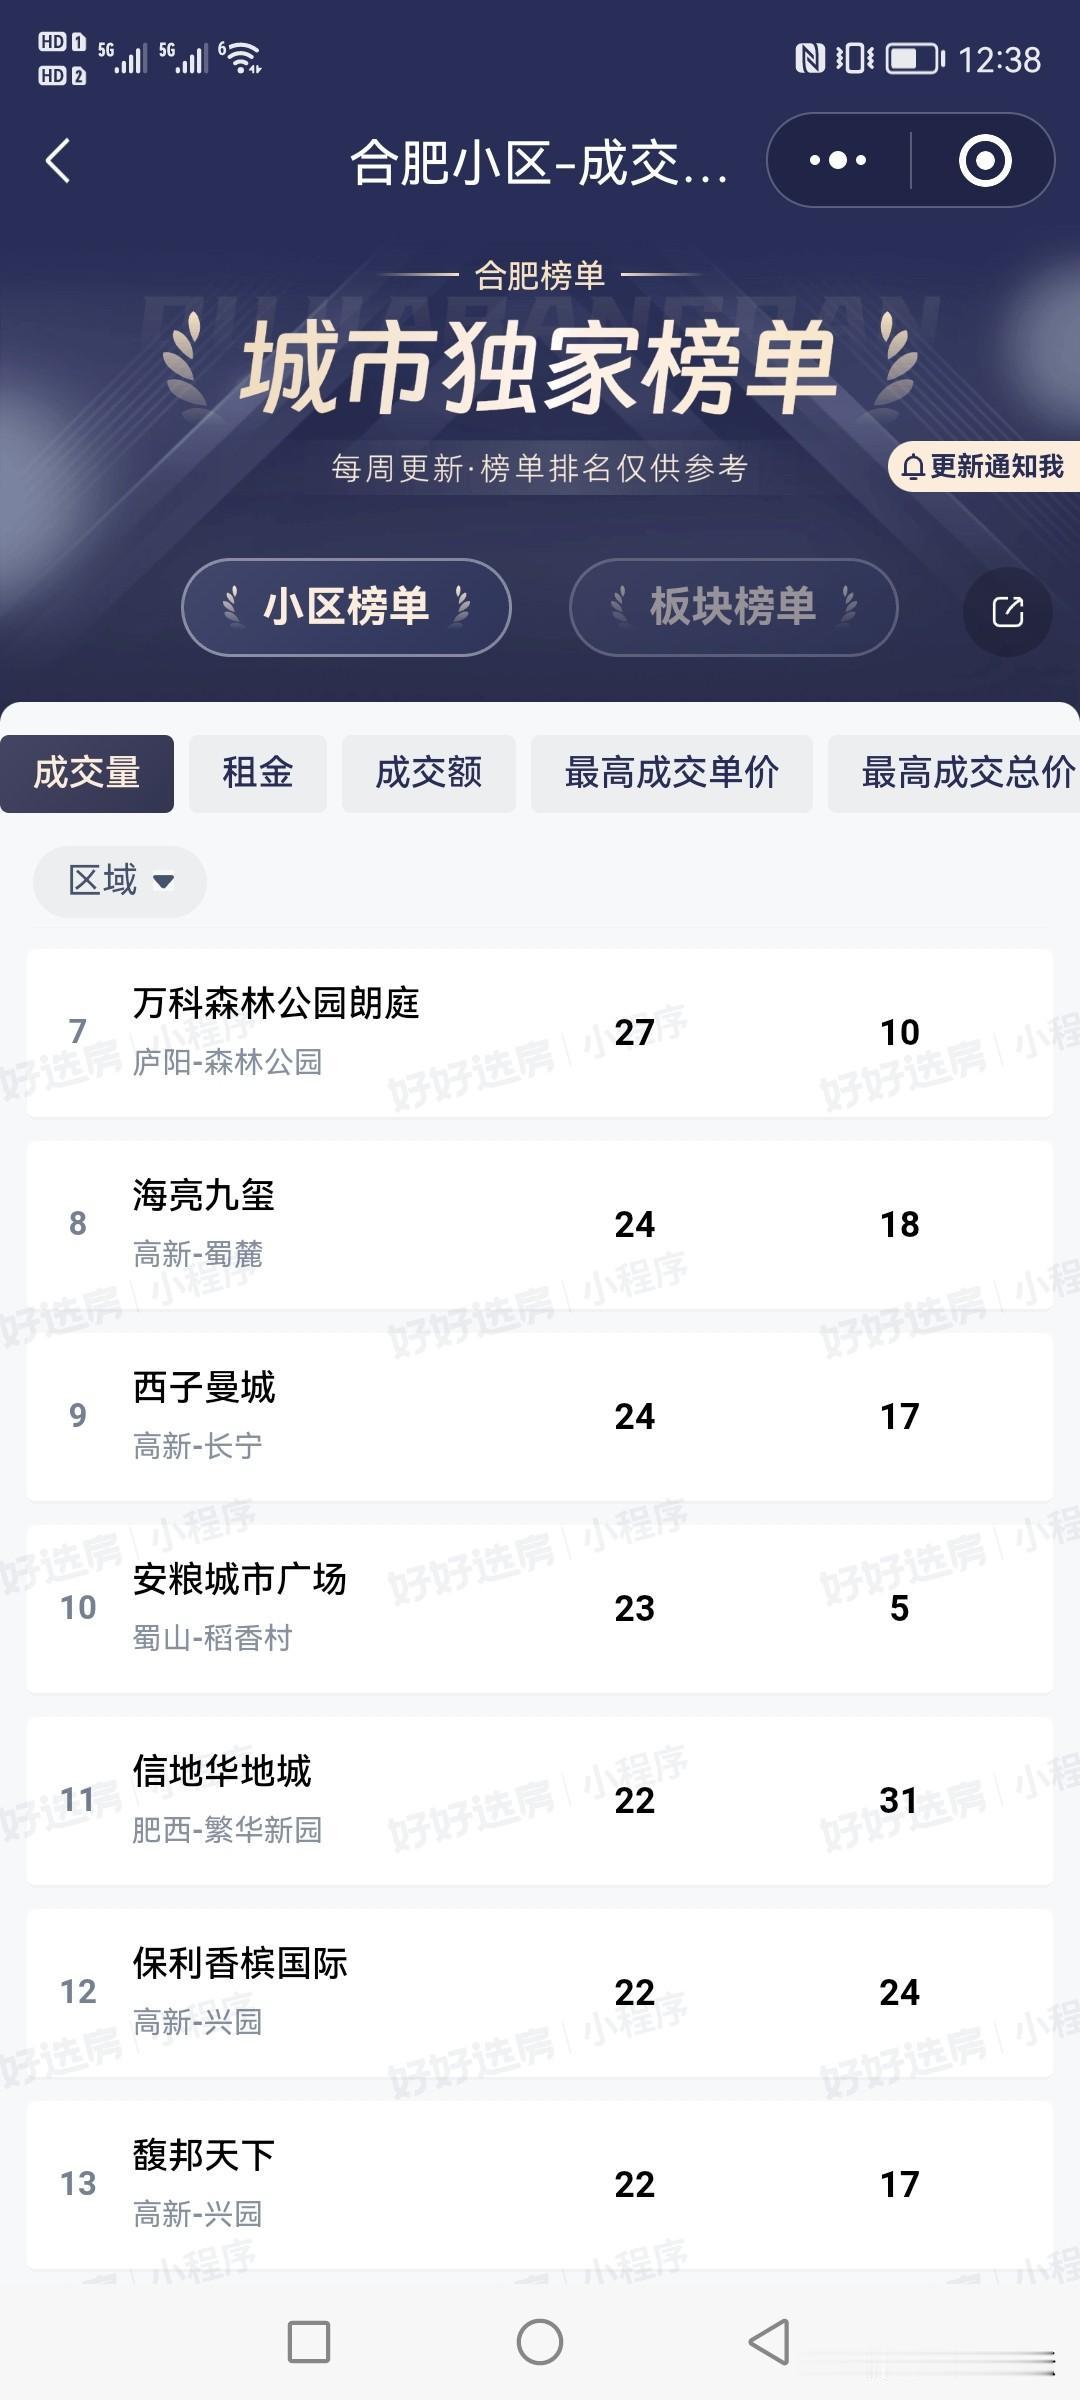Select the 最高成交单价 tab
1080x2400 pixels.
[672, 773]
